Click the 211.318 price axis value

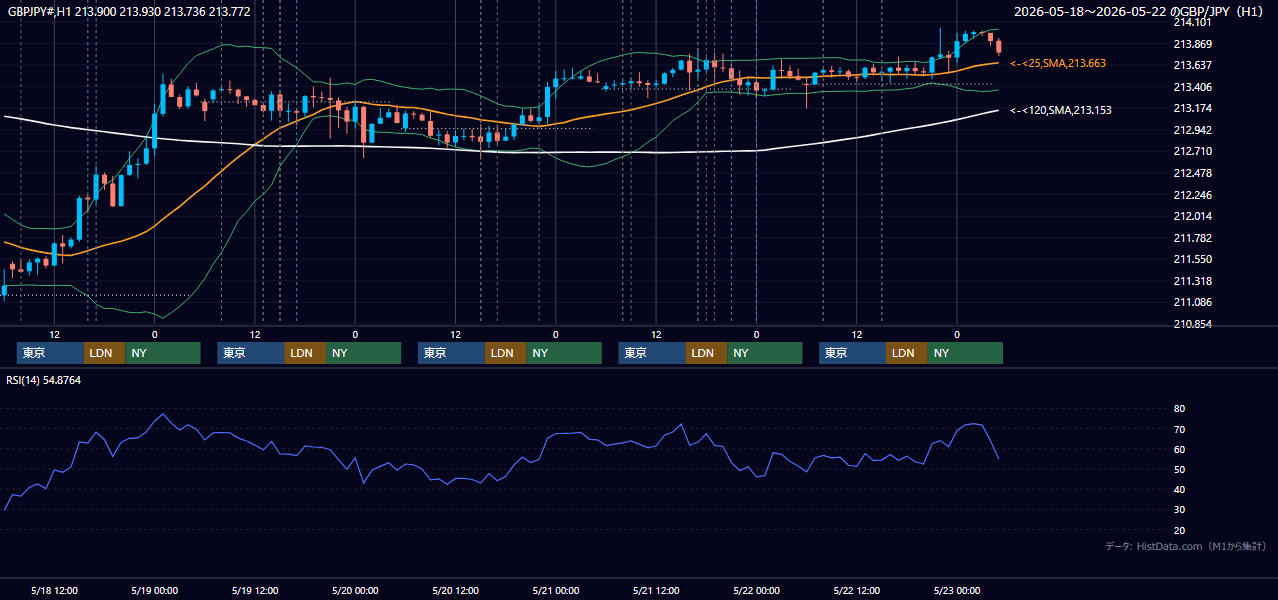(x=1192, y=281)
